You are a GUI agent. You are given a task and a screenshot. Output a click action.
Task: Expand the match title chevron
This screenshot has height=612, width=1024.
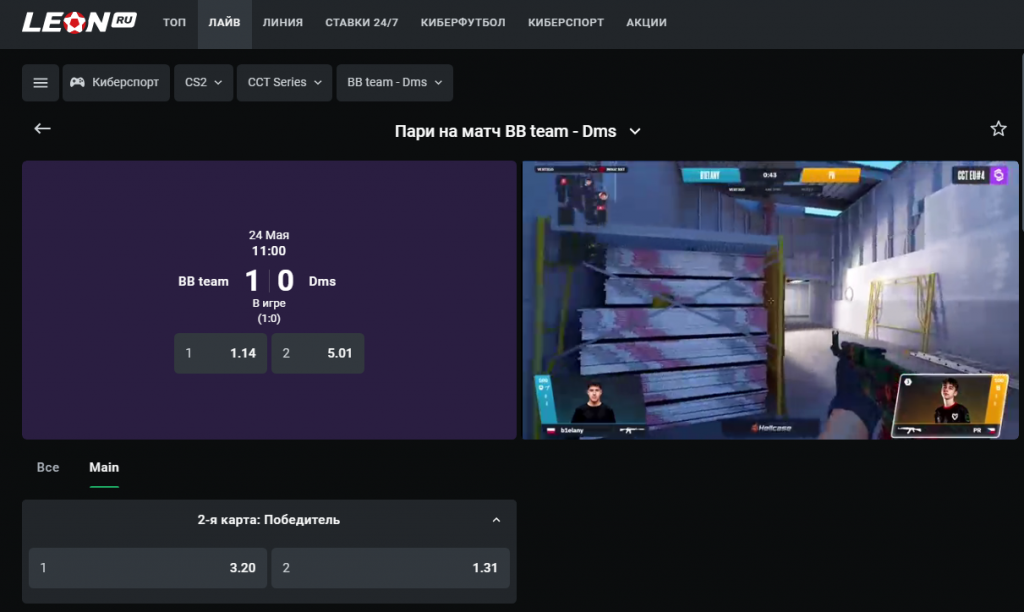[x=635, y=131]
